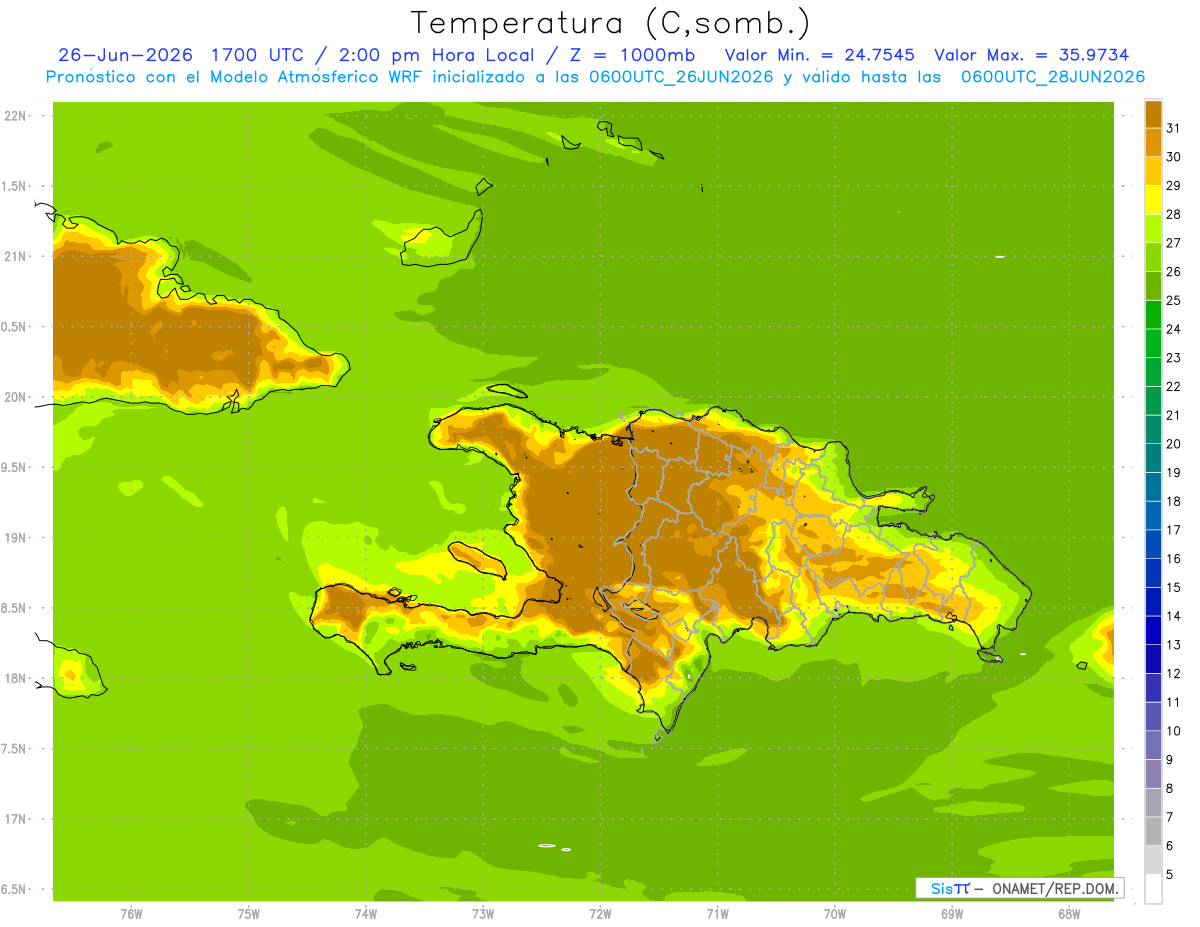Click the 73W longitude label
Image resolution: width=1200 pixels, height=927 pixels.
(483, 914)
